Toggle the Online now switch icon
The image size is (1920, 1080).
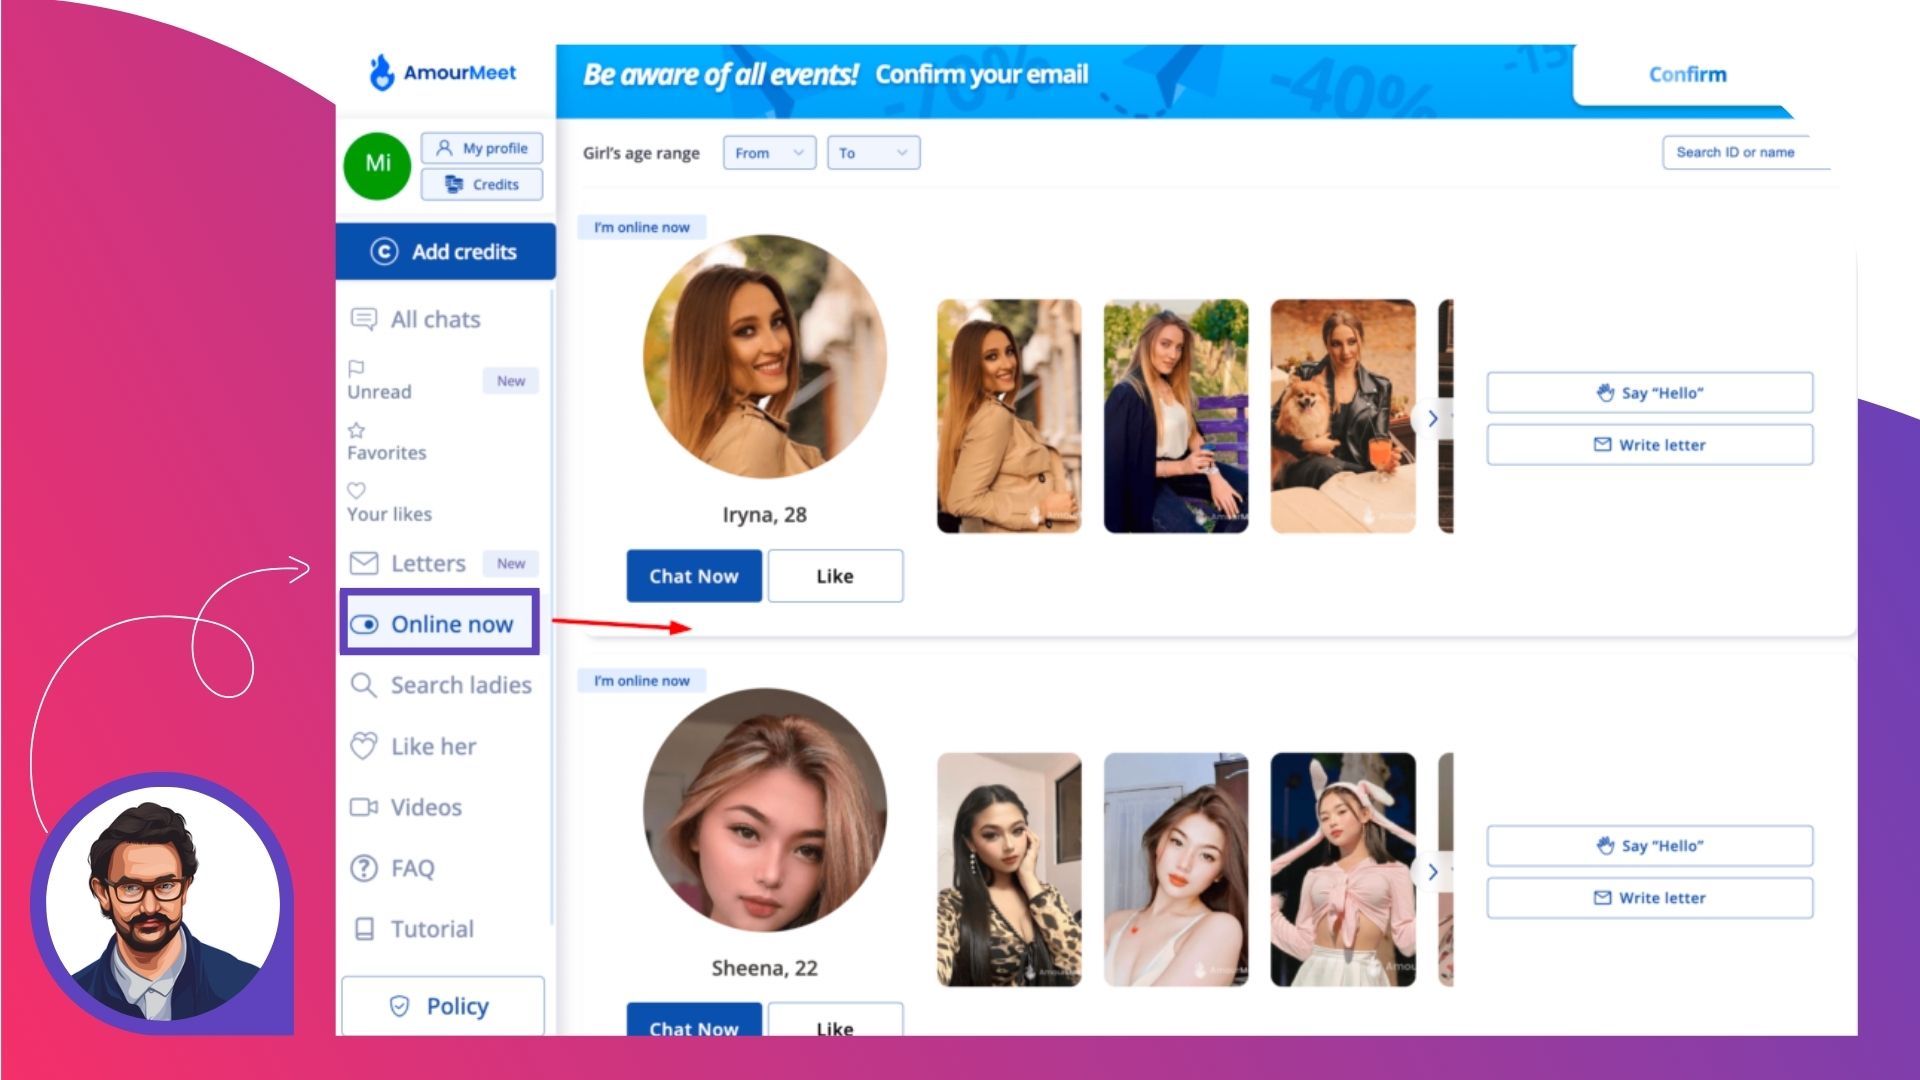click(364, 624)
